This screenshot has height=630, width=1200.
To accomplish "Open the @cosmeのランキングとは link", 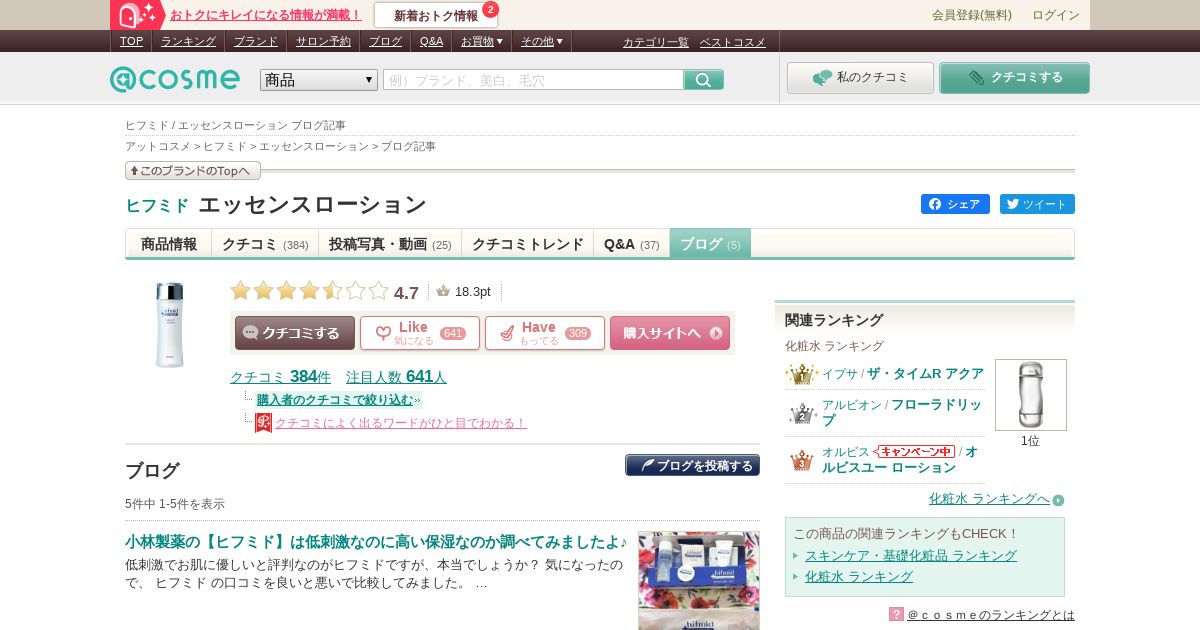I will tap(991, 614).
